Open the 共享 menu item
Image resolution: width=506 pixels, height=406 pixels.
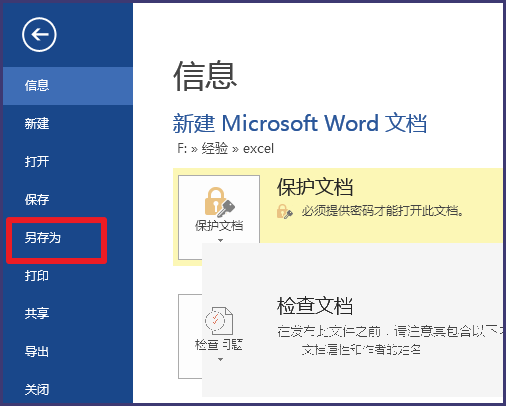coord(68,314)
